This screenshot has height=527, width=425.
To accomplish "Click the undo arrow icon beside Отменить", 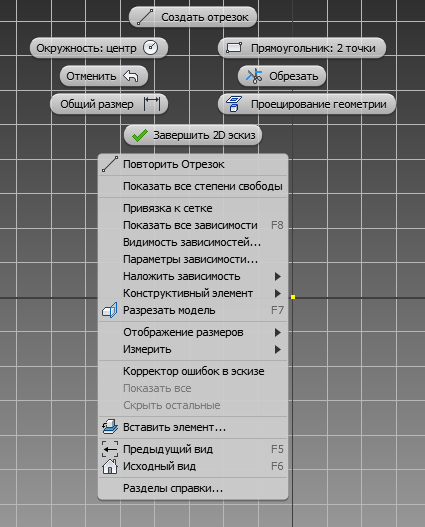I will tap(131, 76).
